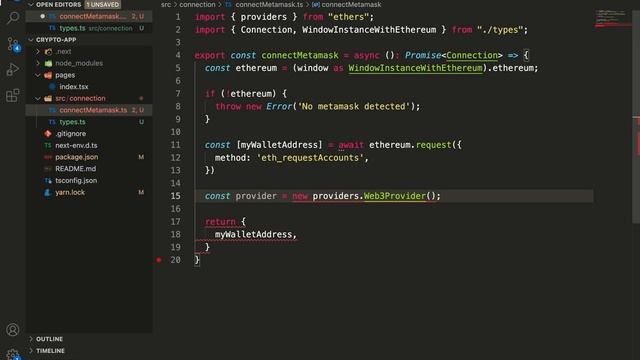Image resolution: width=640 pixels, height=360 pixels.
Task: Click the await keyword on line 11
Action: (x=351, y=145)
